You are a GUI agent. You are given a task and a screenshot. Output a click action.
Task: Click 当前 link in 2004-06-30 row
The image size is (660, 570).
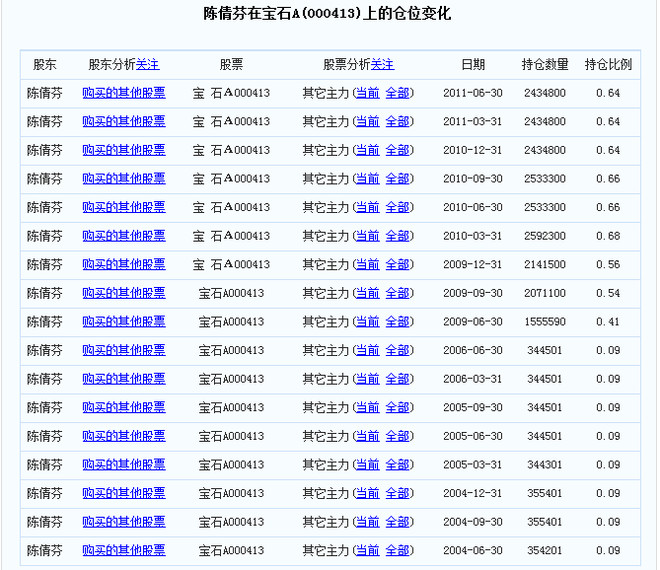[x=368, y=550]
